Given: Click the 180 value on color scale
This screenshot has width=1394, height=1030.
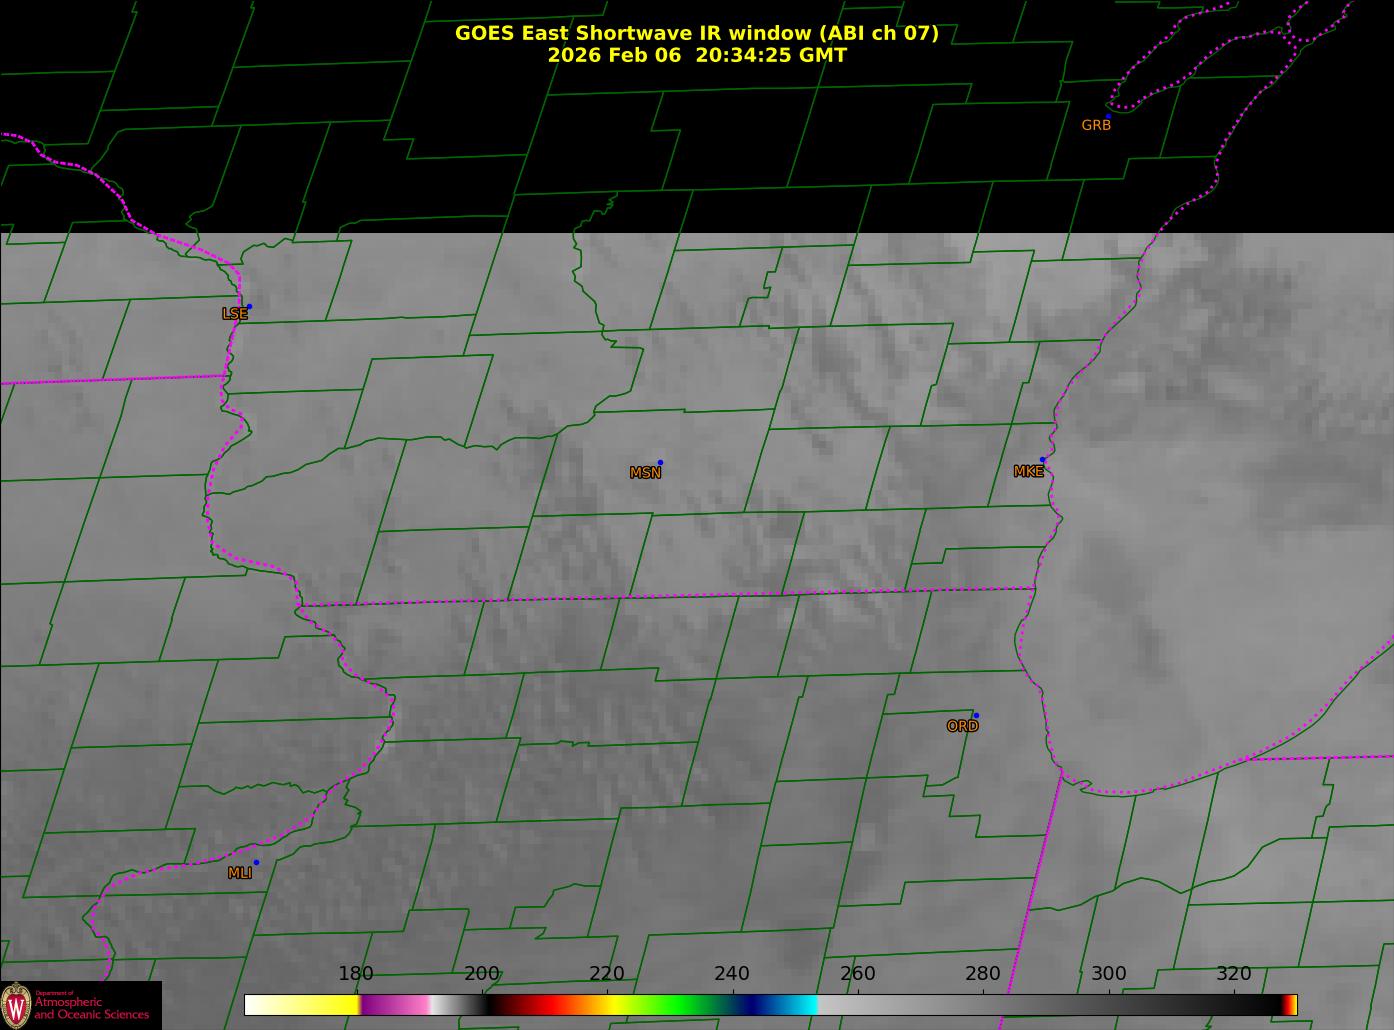Looking at the screenshot, I should pos(355,974).
